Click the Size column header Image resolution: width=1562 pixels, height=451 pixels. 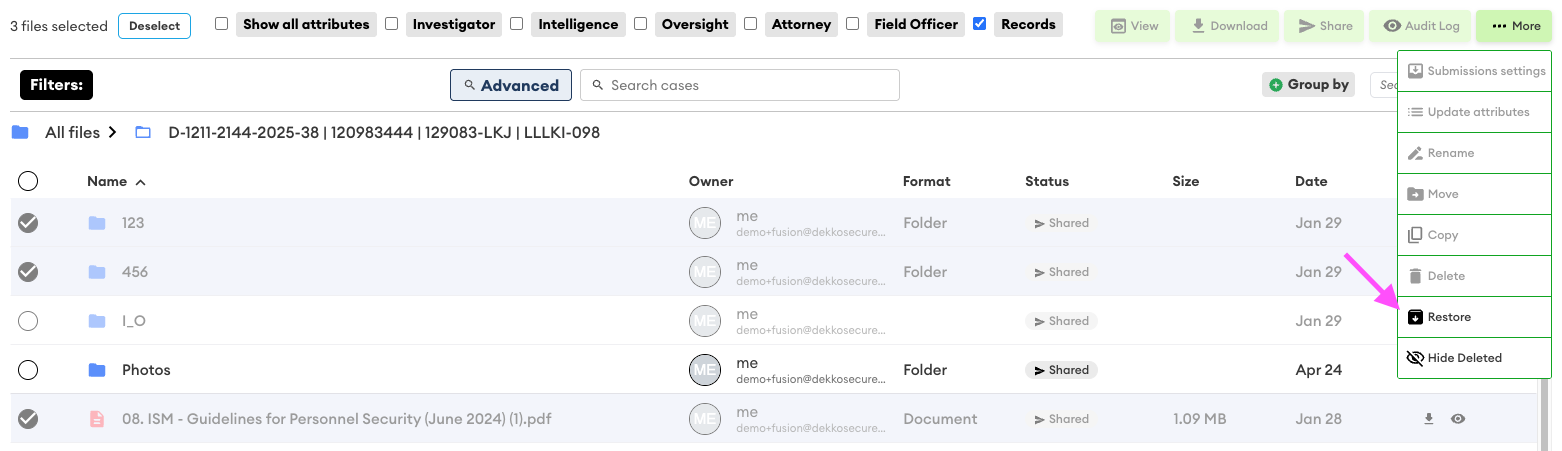[x=1186, y=182]
